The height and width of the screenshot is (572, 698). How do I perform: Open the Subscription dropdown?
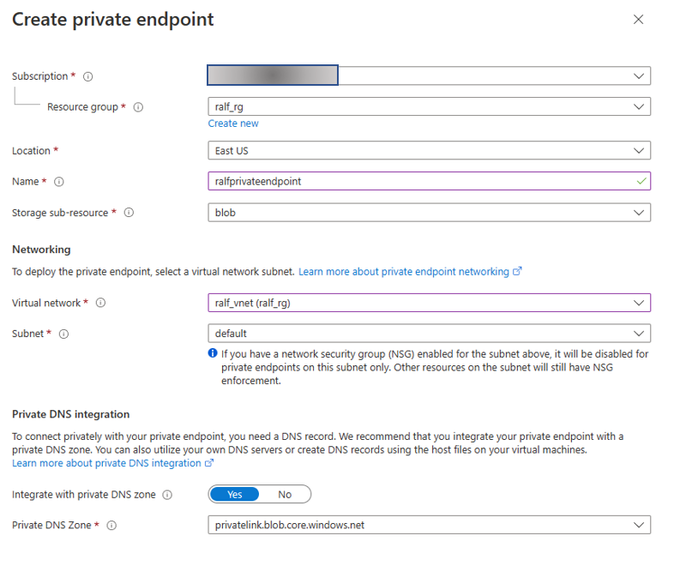tap(638, 76)
